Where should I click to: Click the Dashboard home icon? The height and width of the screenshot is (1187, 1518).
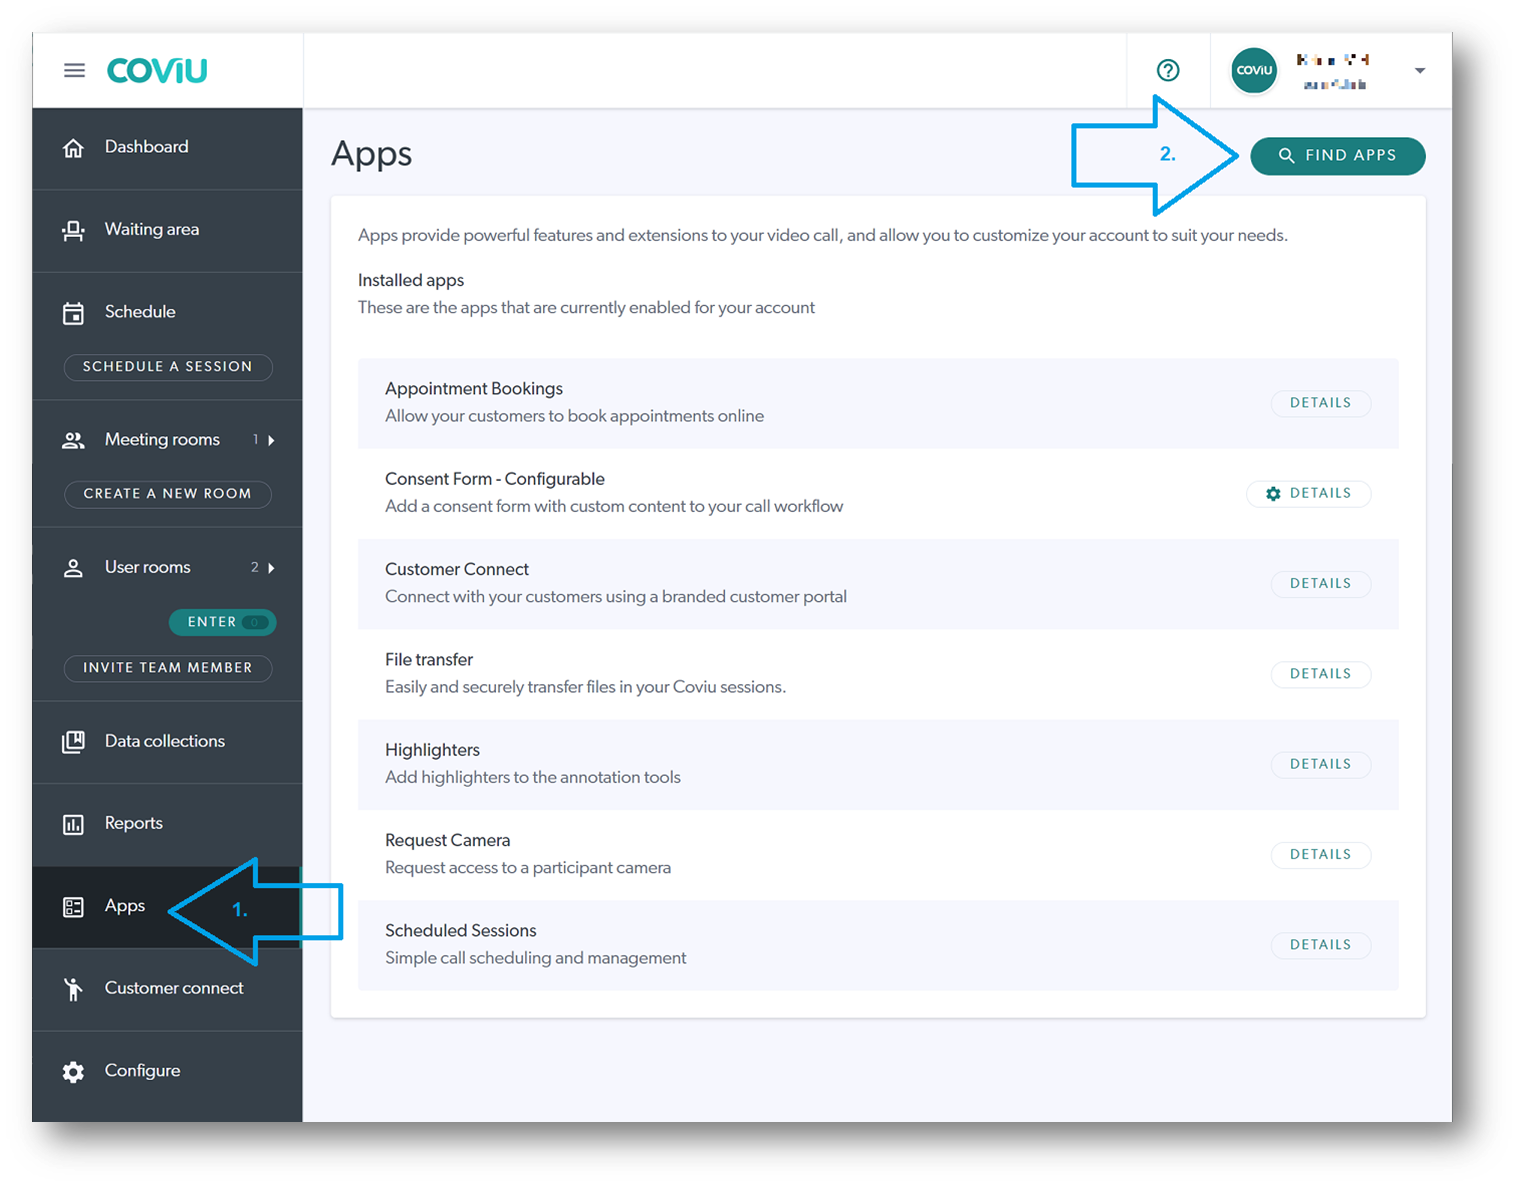pyautogui.click(x=73, y=148)
